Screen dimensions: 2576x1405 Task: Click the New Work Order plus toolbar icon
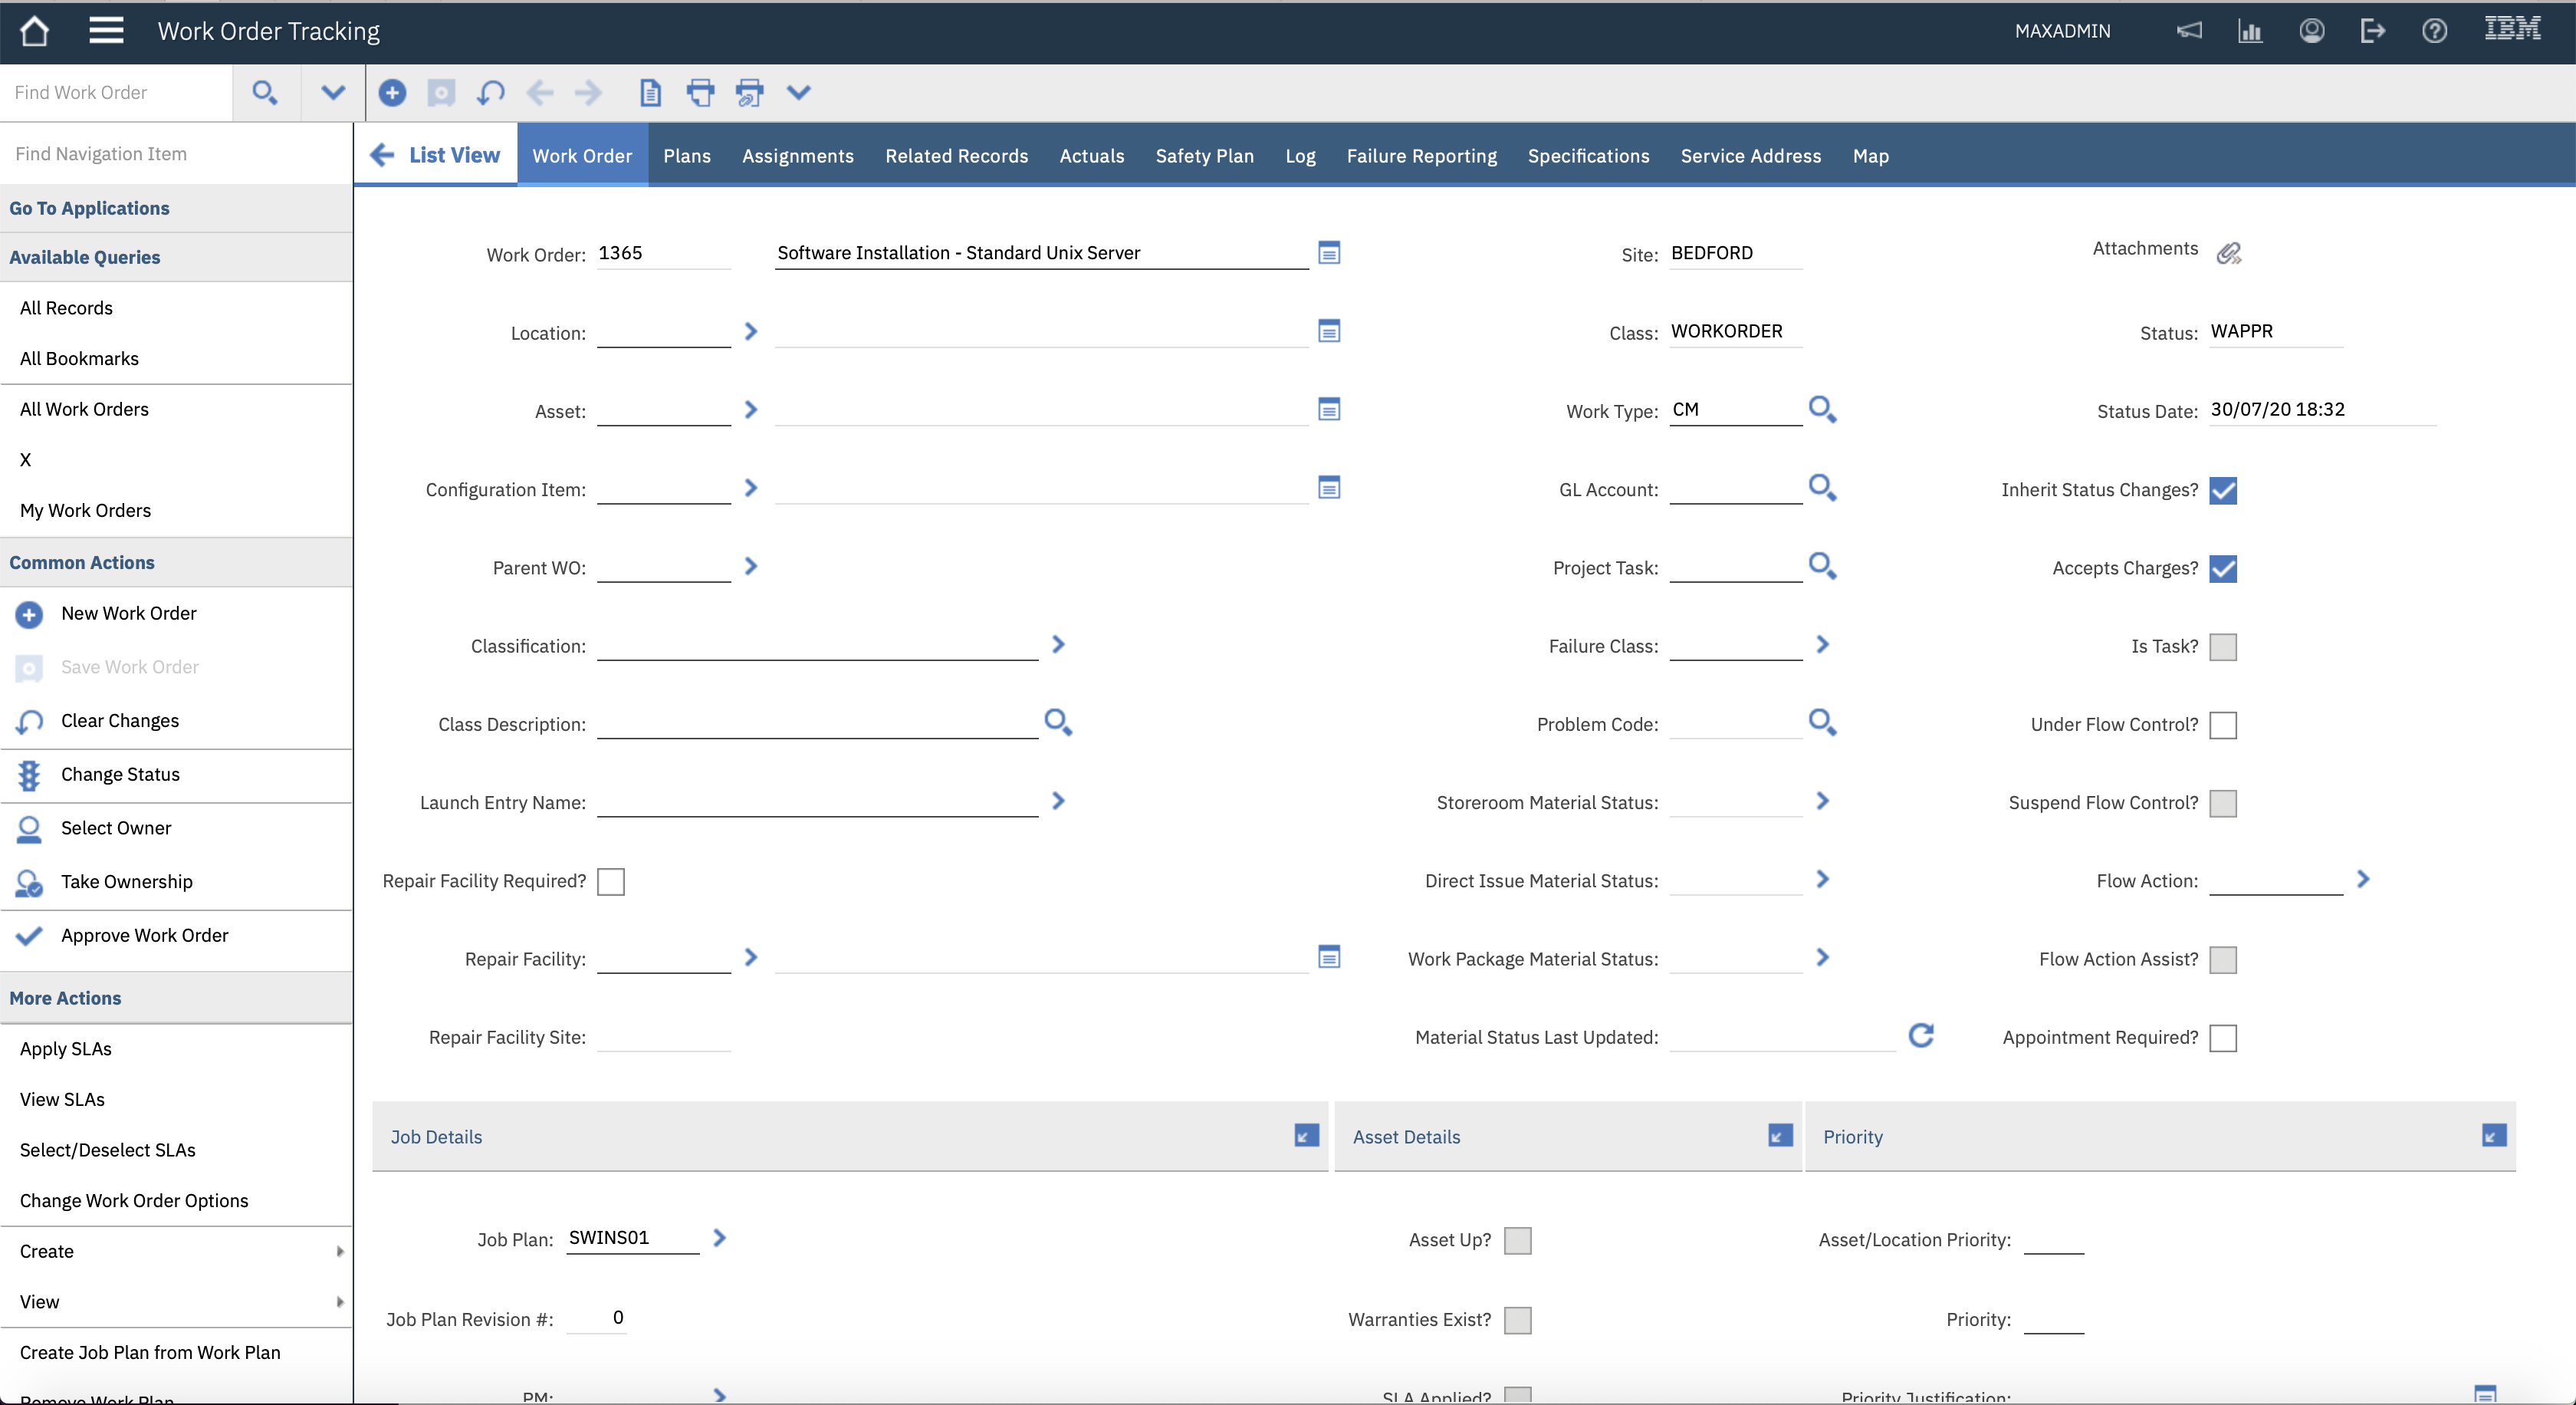coord(392,93)
